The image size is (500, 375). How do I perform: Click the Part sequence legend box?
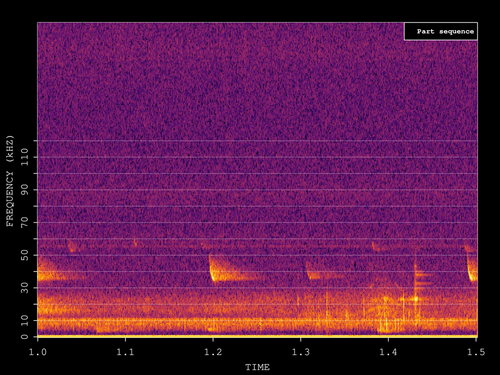point(441,31)
